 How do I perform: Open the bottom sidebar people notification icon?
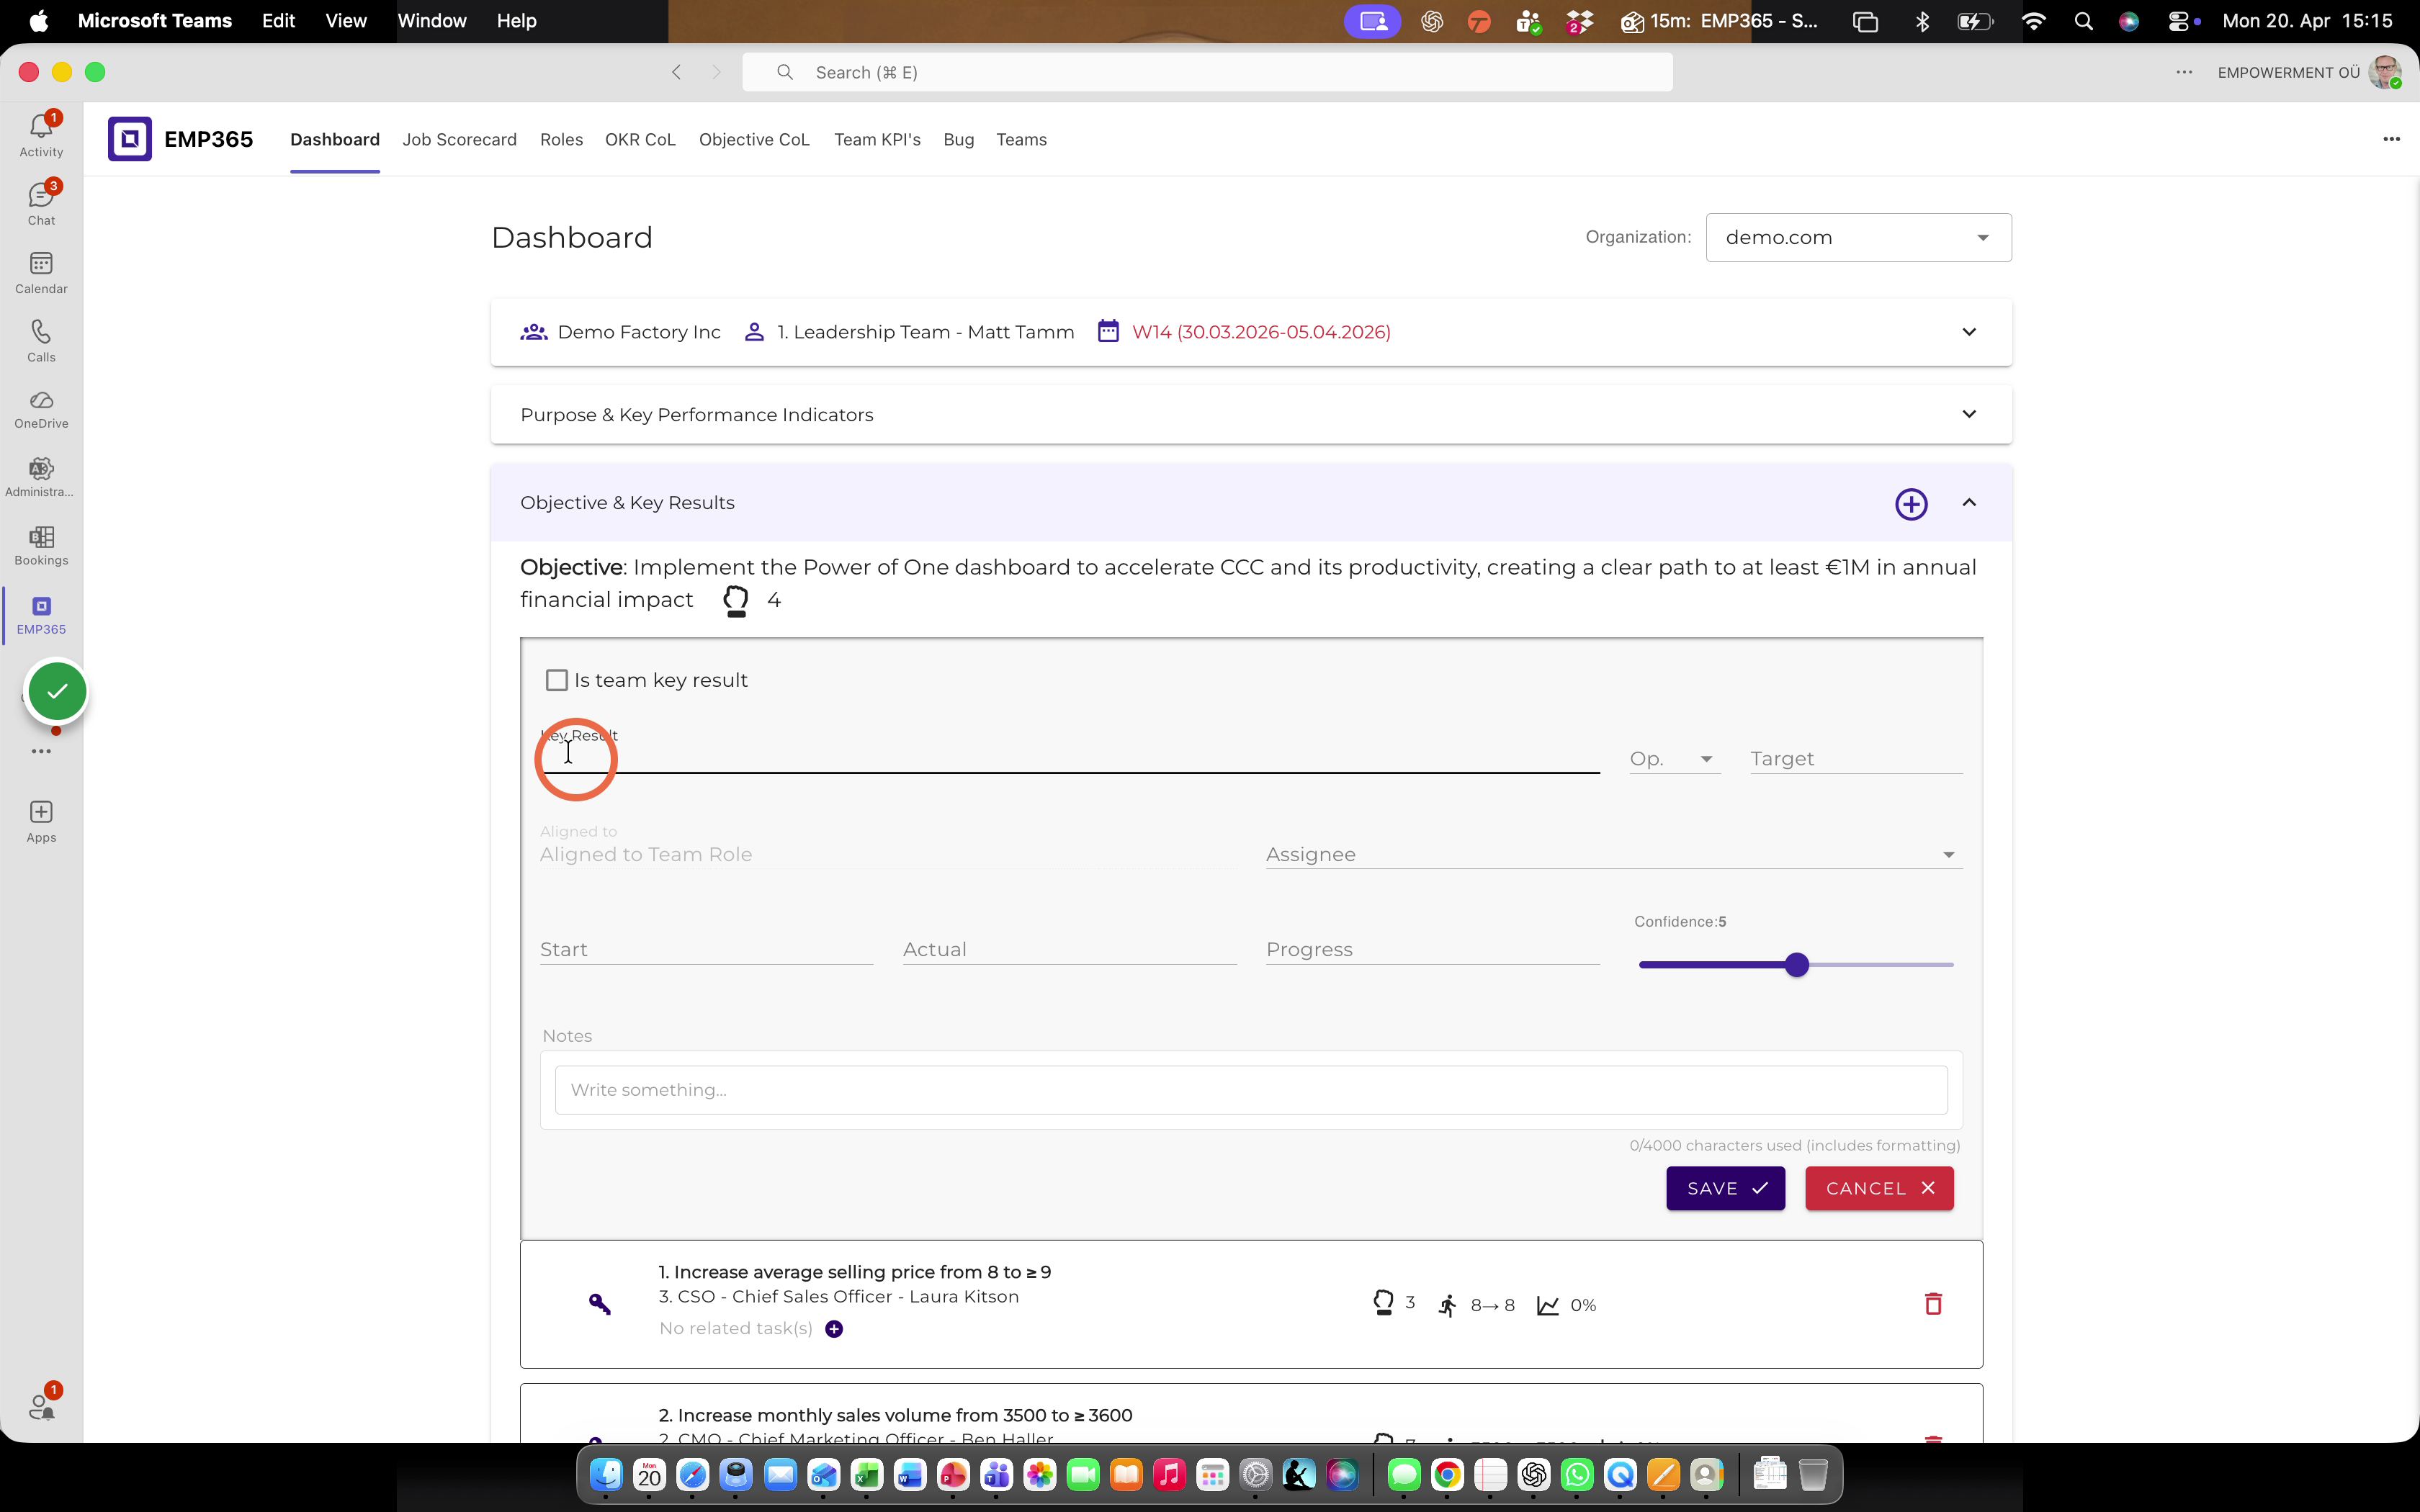click(41, 1406)
